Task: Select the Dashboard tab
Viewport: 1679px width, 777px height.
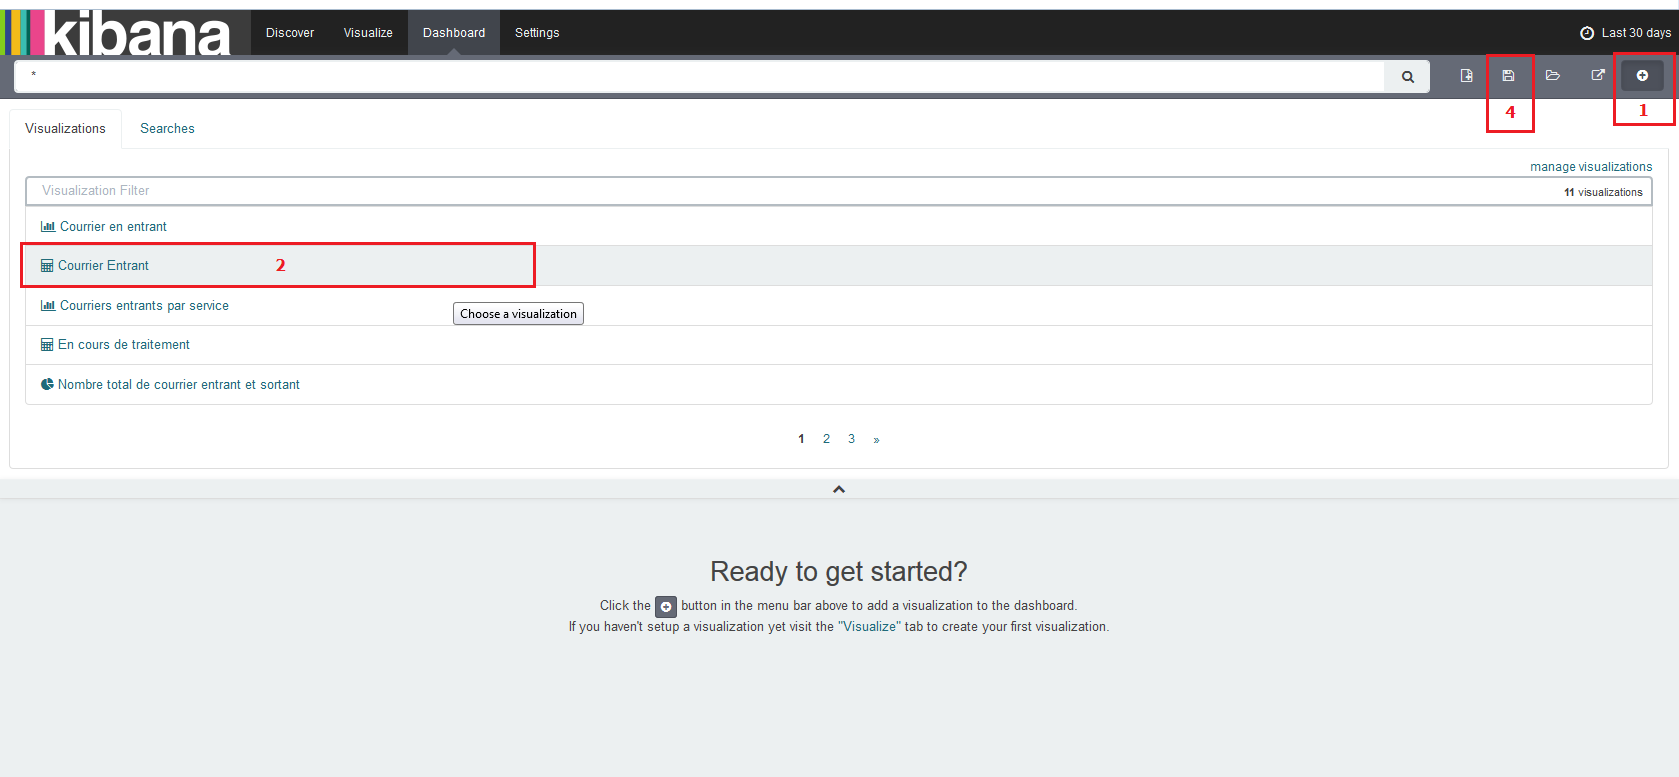Action: (454, 33)
